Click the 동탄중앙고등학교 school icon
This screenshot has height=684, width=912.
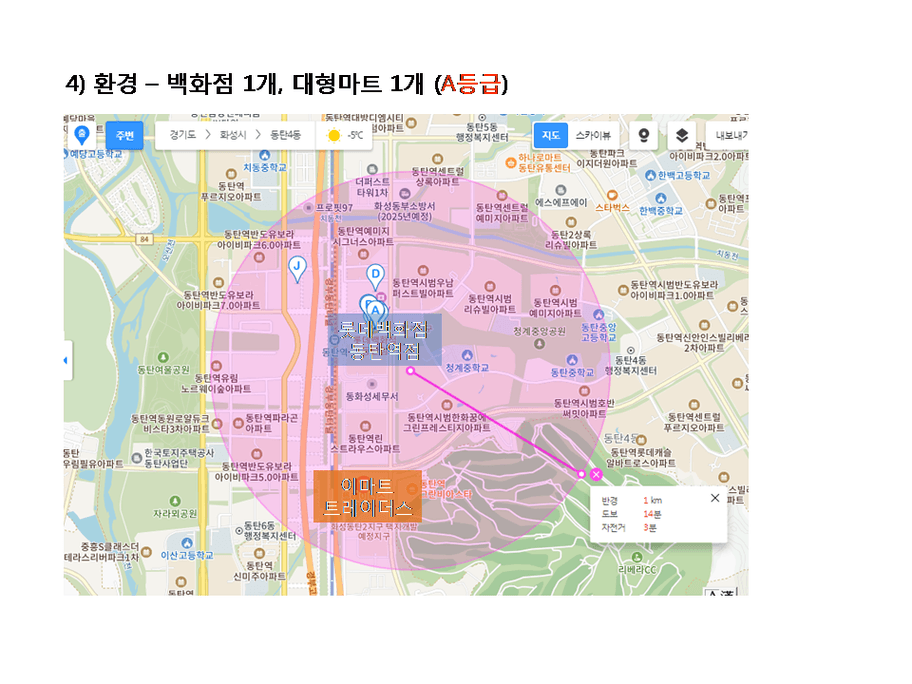pyautogui.click(x=598, y=315)
